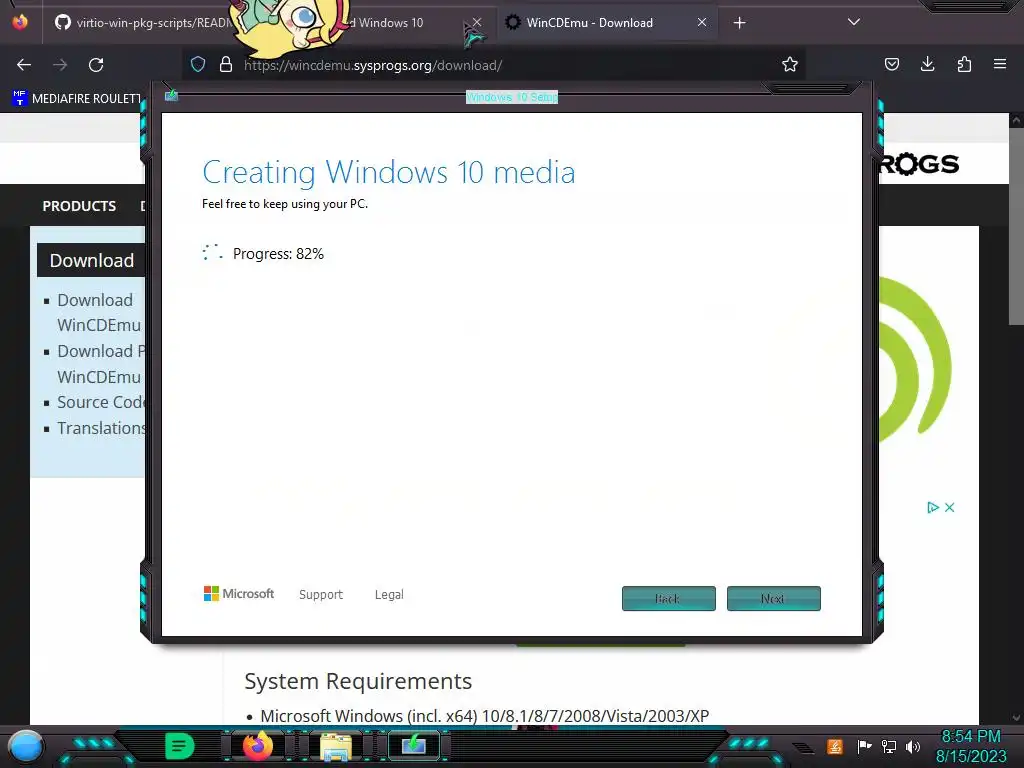Image resolution: width=1024 pixels, height=768 pixels.
Task: Open the PRODUCTS menu on the sysprogs site
Action: point(79,206)
